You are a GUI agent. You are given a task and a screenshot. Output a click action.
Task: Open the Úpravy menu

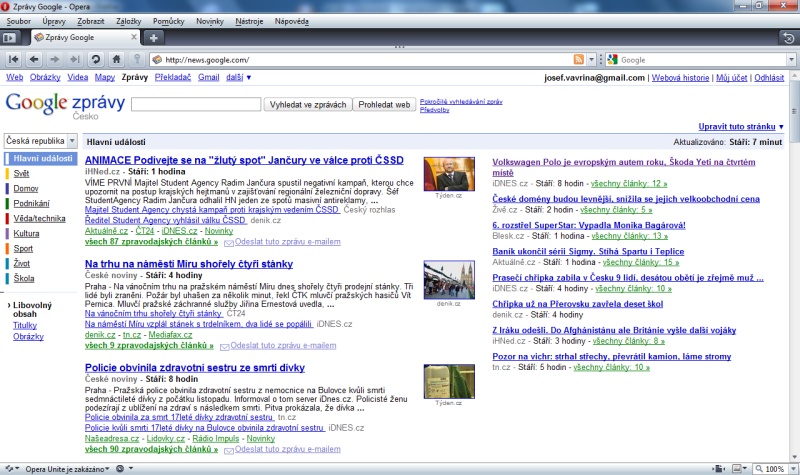click(54, 21)
